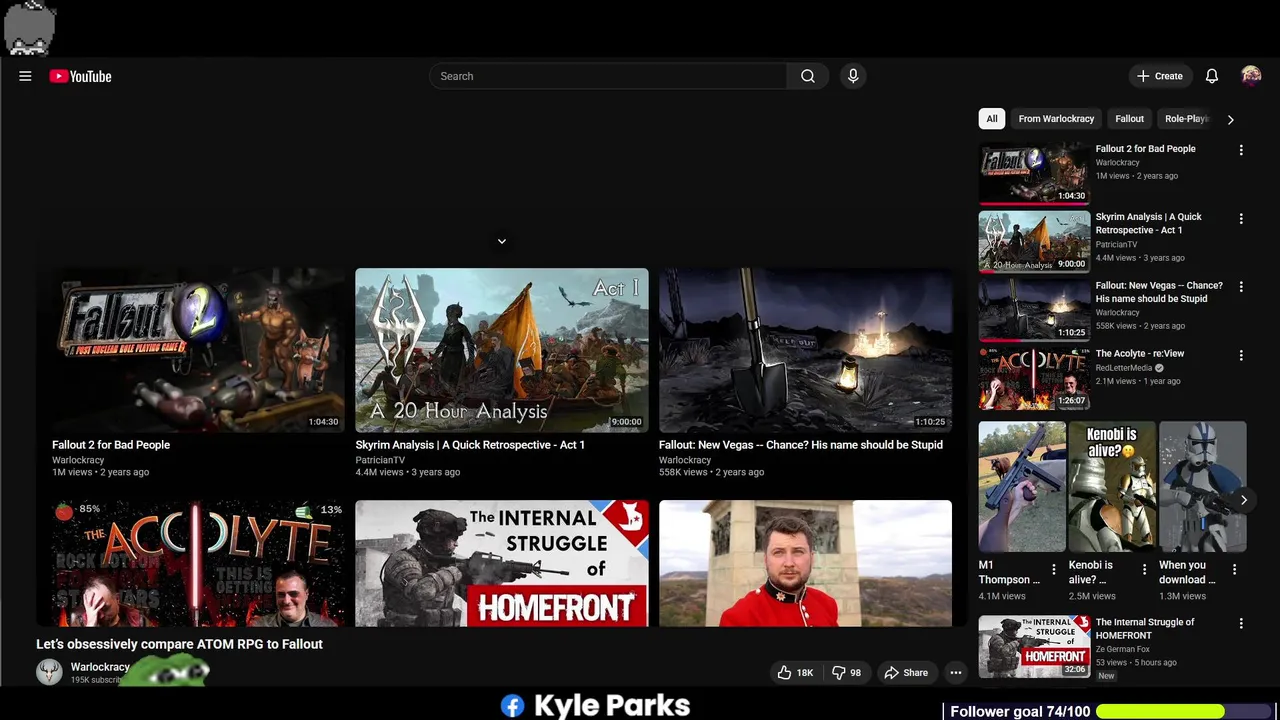This screenshot has height=720, width=1280.
Task: Open options for The Acolyte re:View
Action: click(x=1241, y=355)
